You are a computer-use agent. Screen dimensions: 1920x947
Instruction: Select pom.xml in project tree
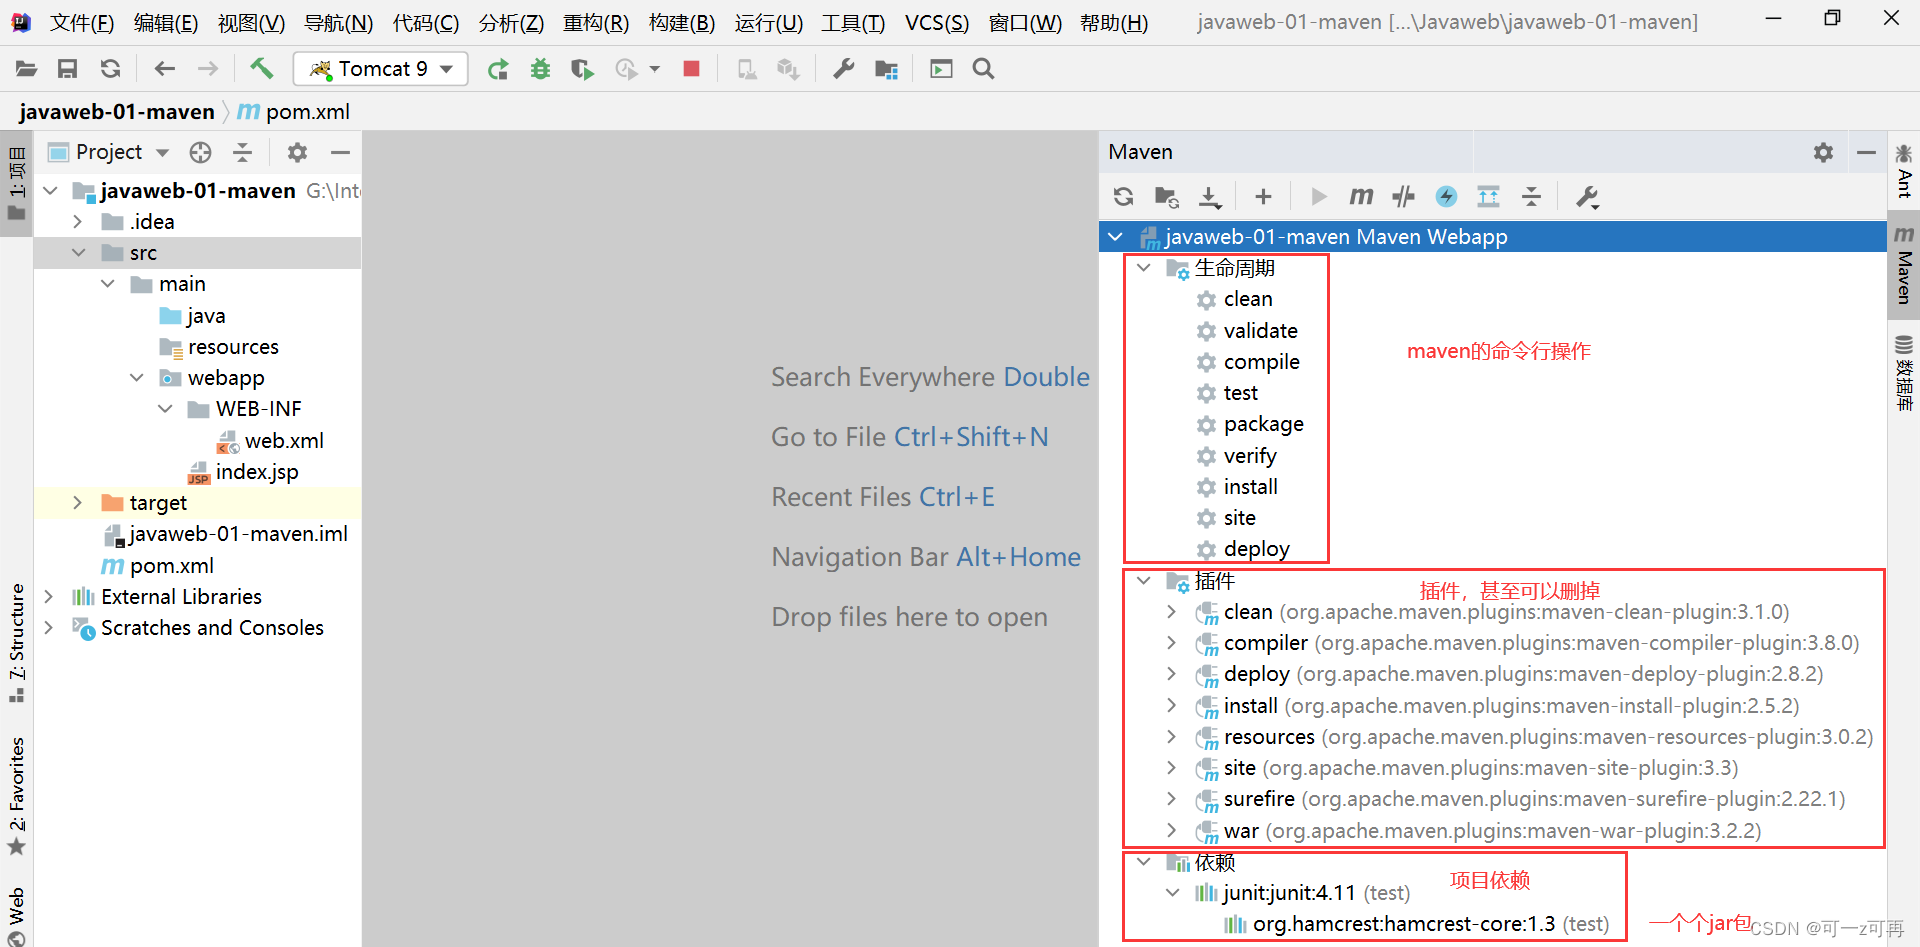click(157, 565)
